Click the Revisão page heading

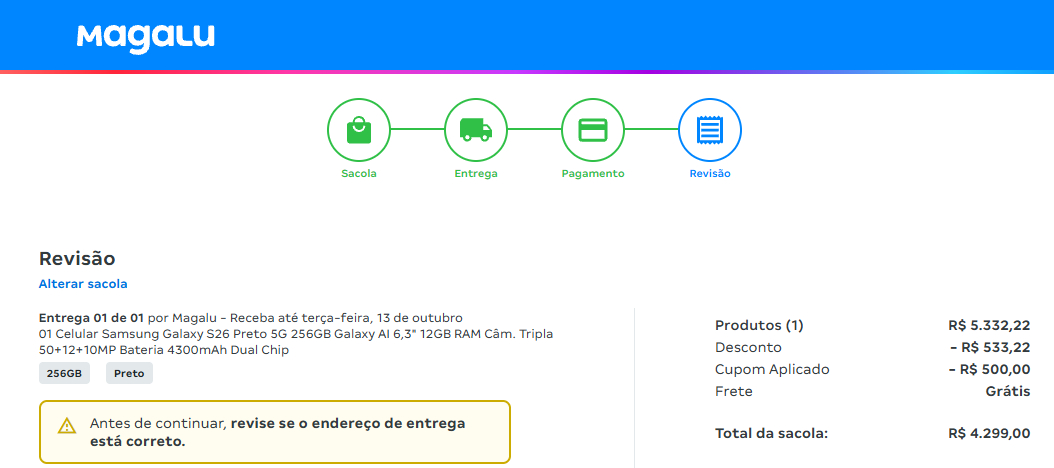(77, 258)
